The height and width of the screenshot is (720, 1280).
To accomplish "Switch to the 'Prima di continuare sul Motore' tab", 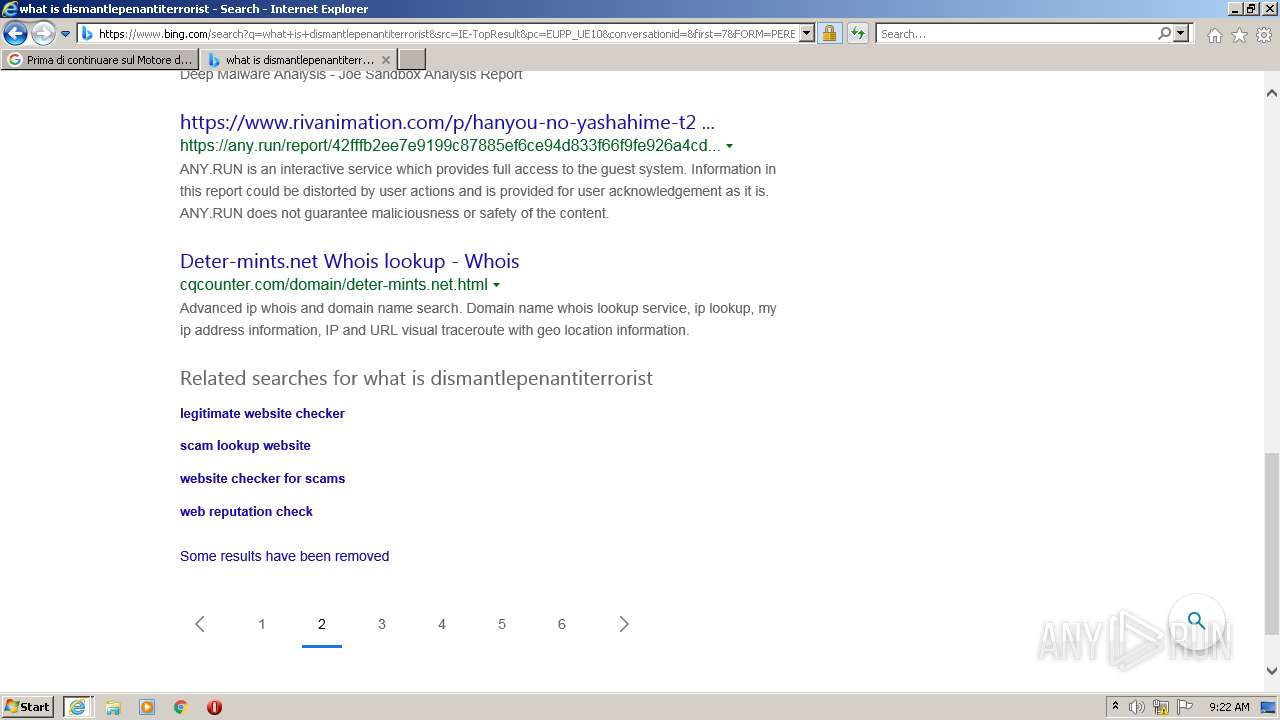I will [x=100, y=60].
